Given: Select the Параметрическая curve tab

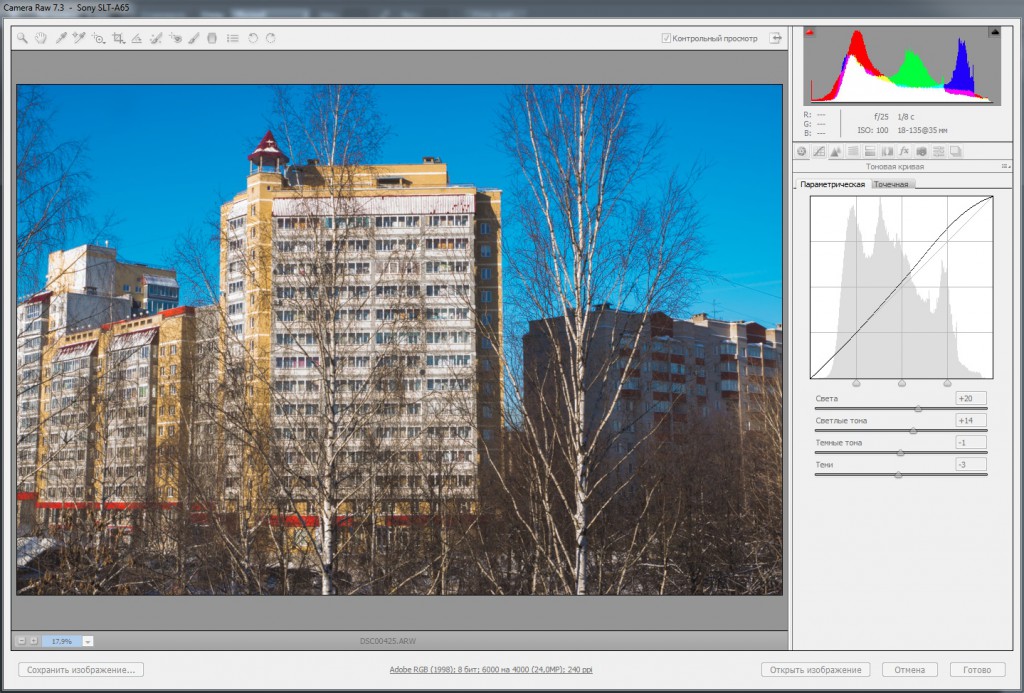Looking at the screenshot, I should [832, 184].
